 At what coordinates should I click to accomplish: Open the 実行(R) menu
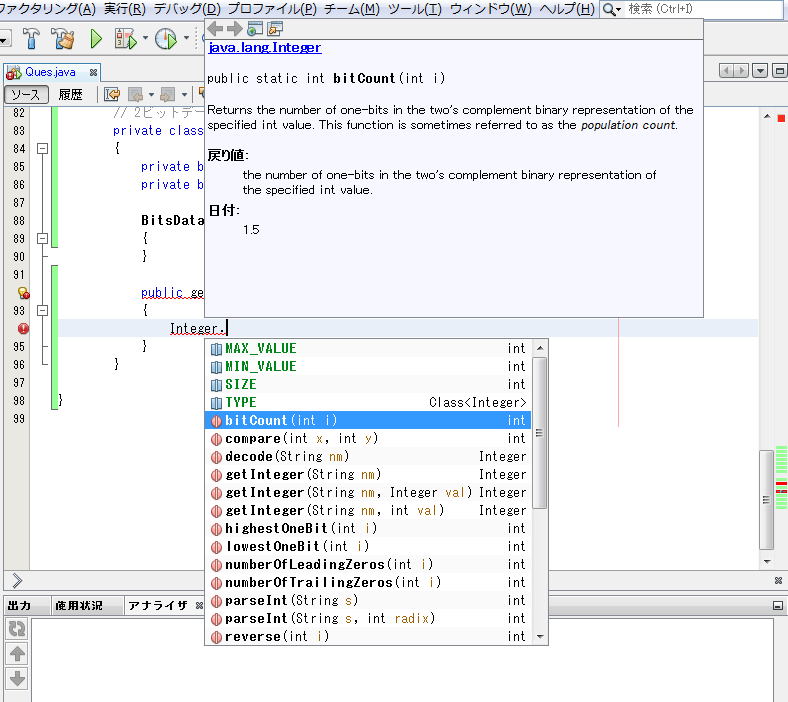pos(125,9)
